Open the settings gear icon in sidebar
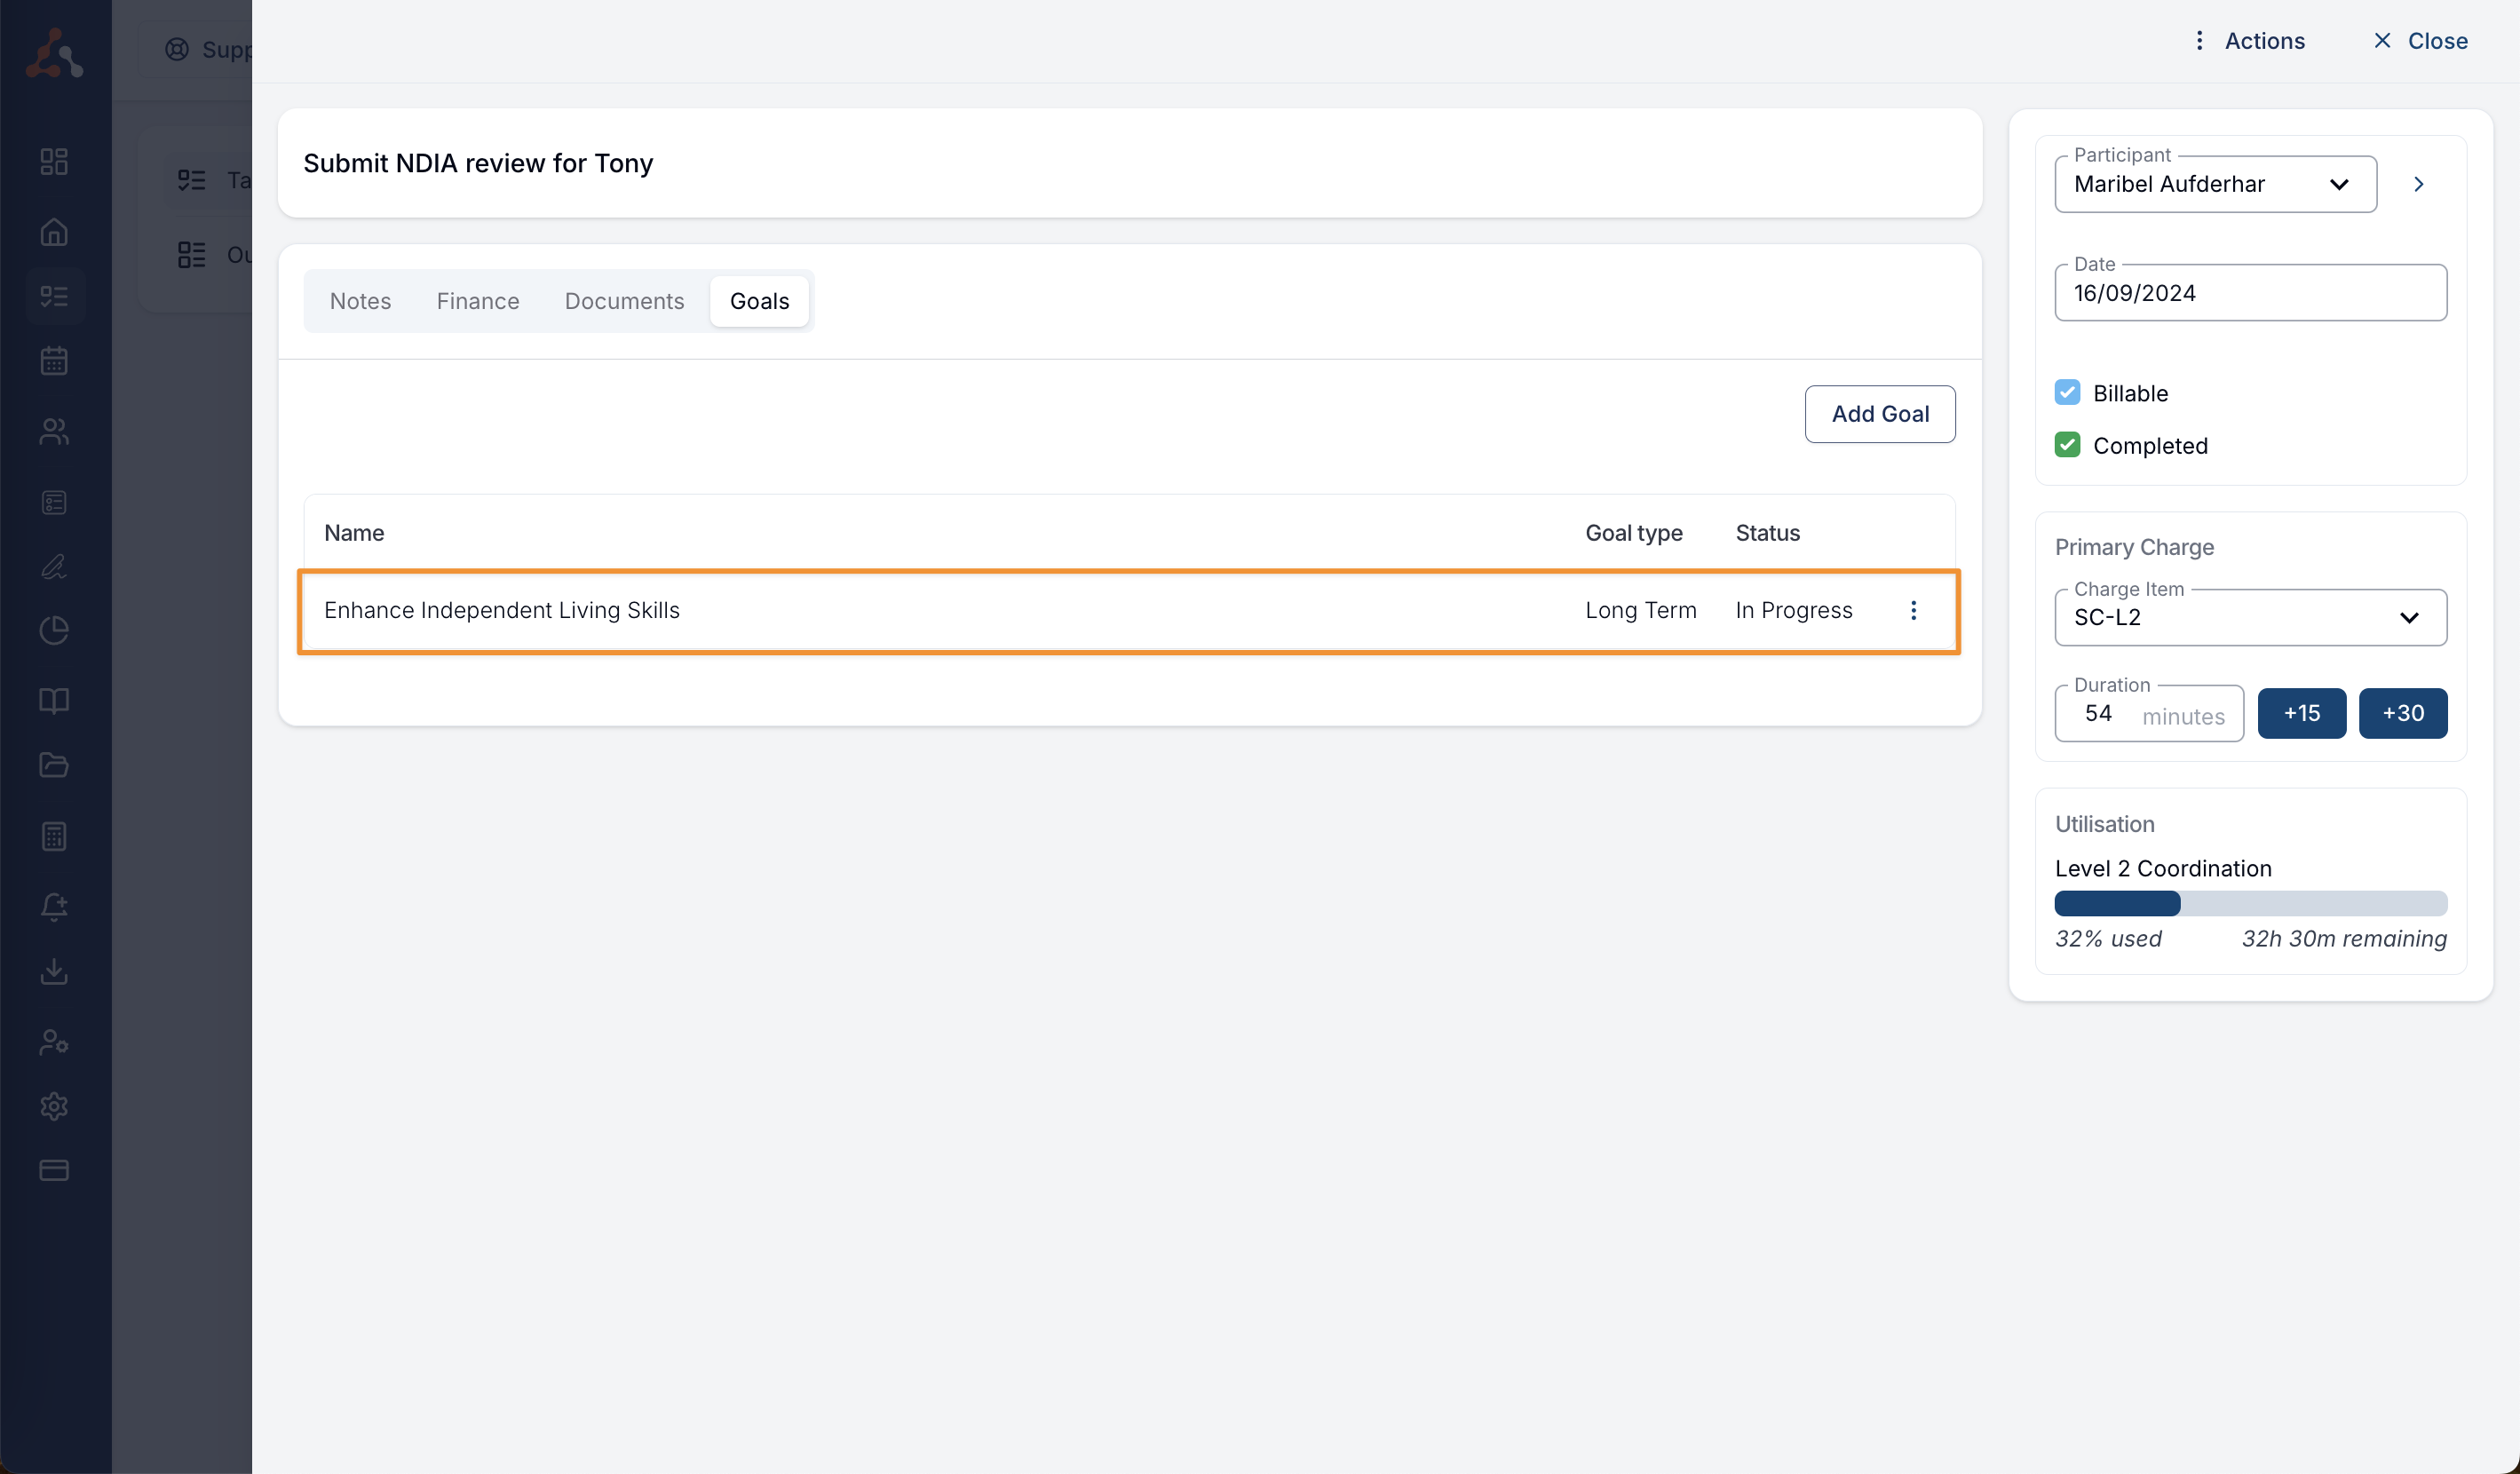The height and width of the screenshot is (1474, 2520). pyautogui.click(x=54, y=1106)
